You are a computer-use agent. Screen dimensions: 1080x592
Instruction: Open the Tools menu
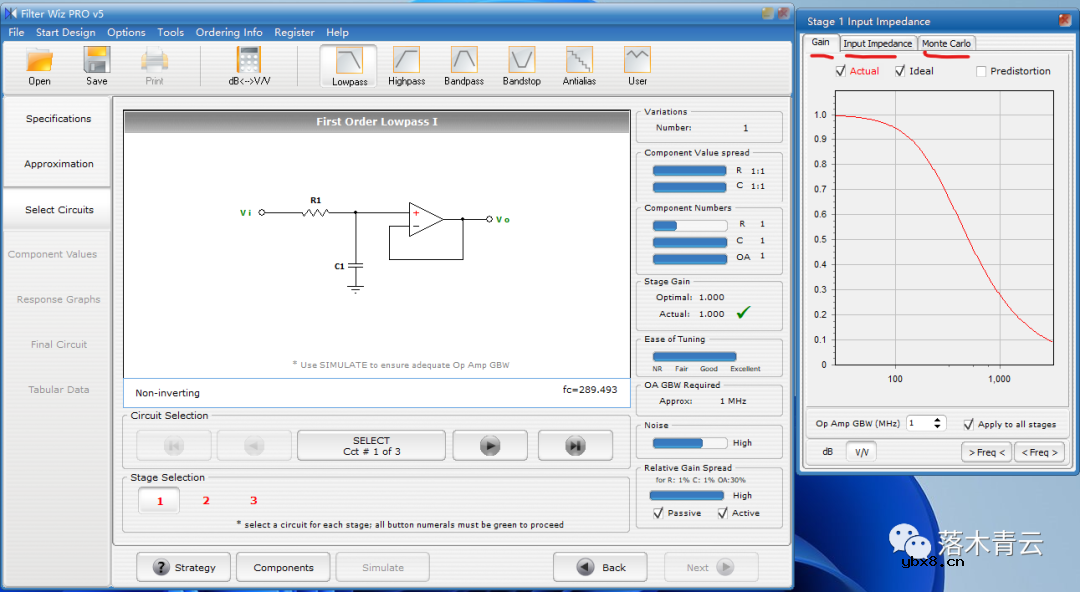coord(170,32)
